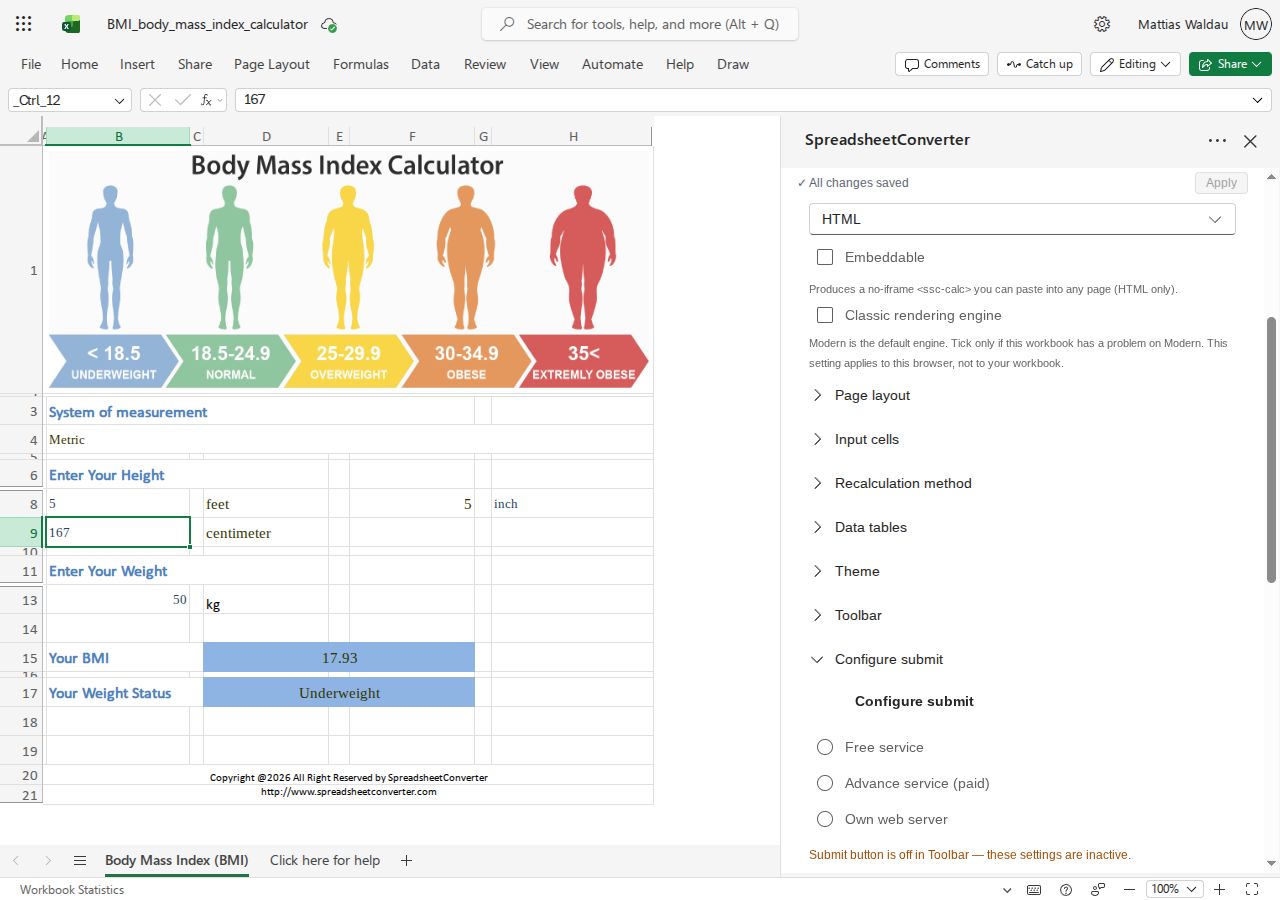This screenshot has width=1280, height=900.
Task: Open the HTML format dropdown
Action: (x=1022, y=219)
